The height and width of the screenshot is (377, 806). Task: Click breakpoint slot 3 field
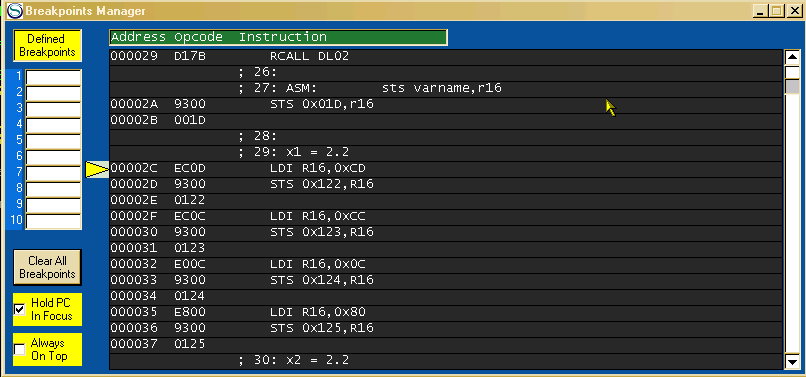point(53,109)
